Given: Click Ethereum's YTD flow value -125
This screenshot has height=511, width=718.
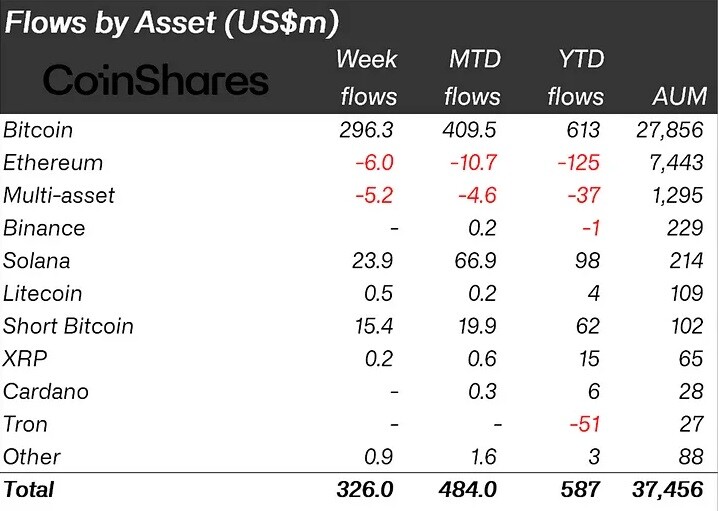Looking at the screenshot, I should (579, 163).
